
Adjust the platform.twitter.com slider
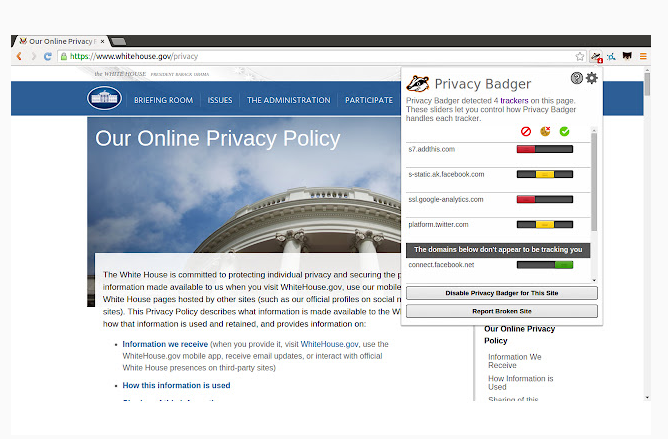pos(544,225)
